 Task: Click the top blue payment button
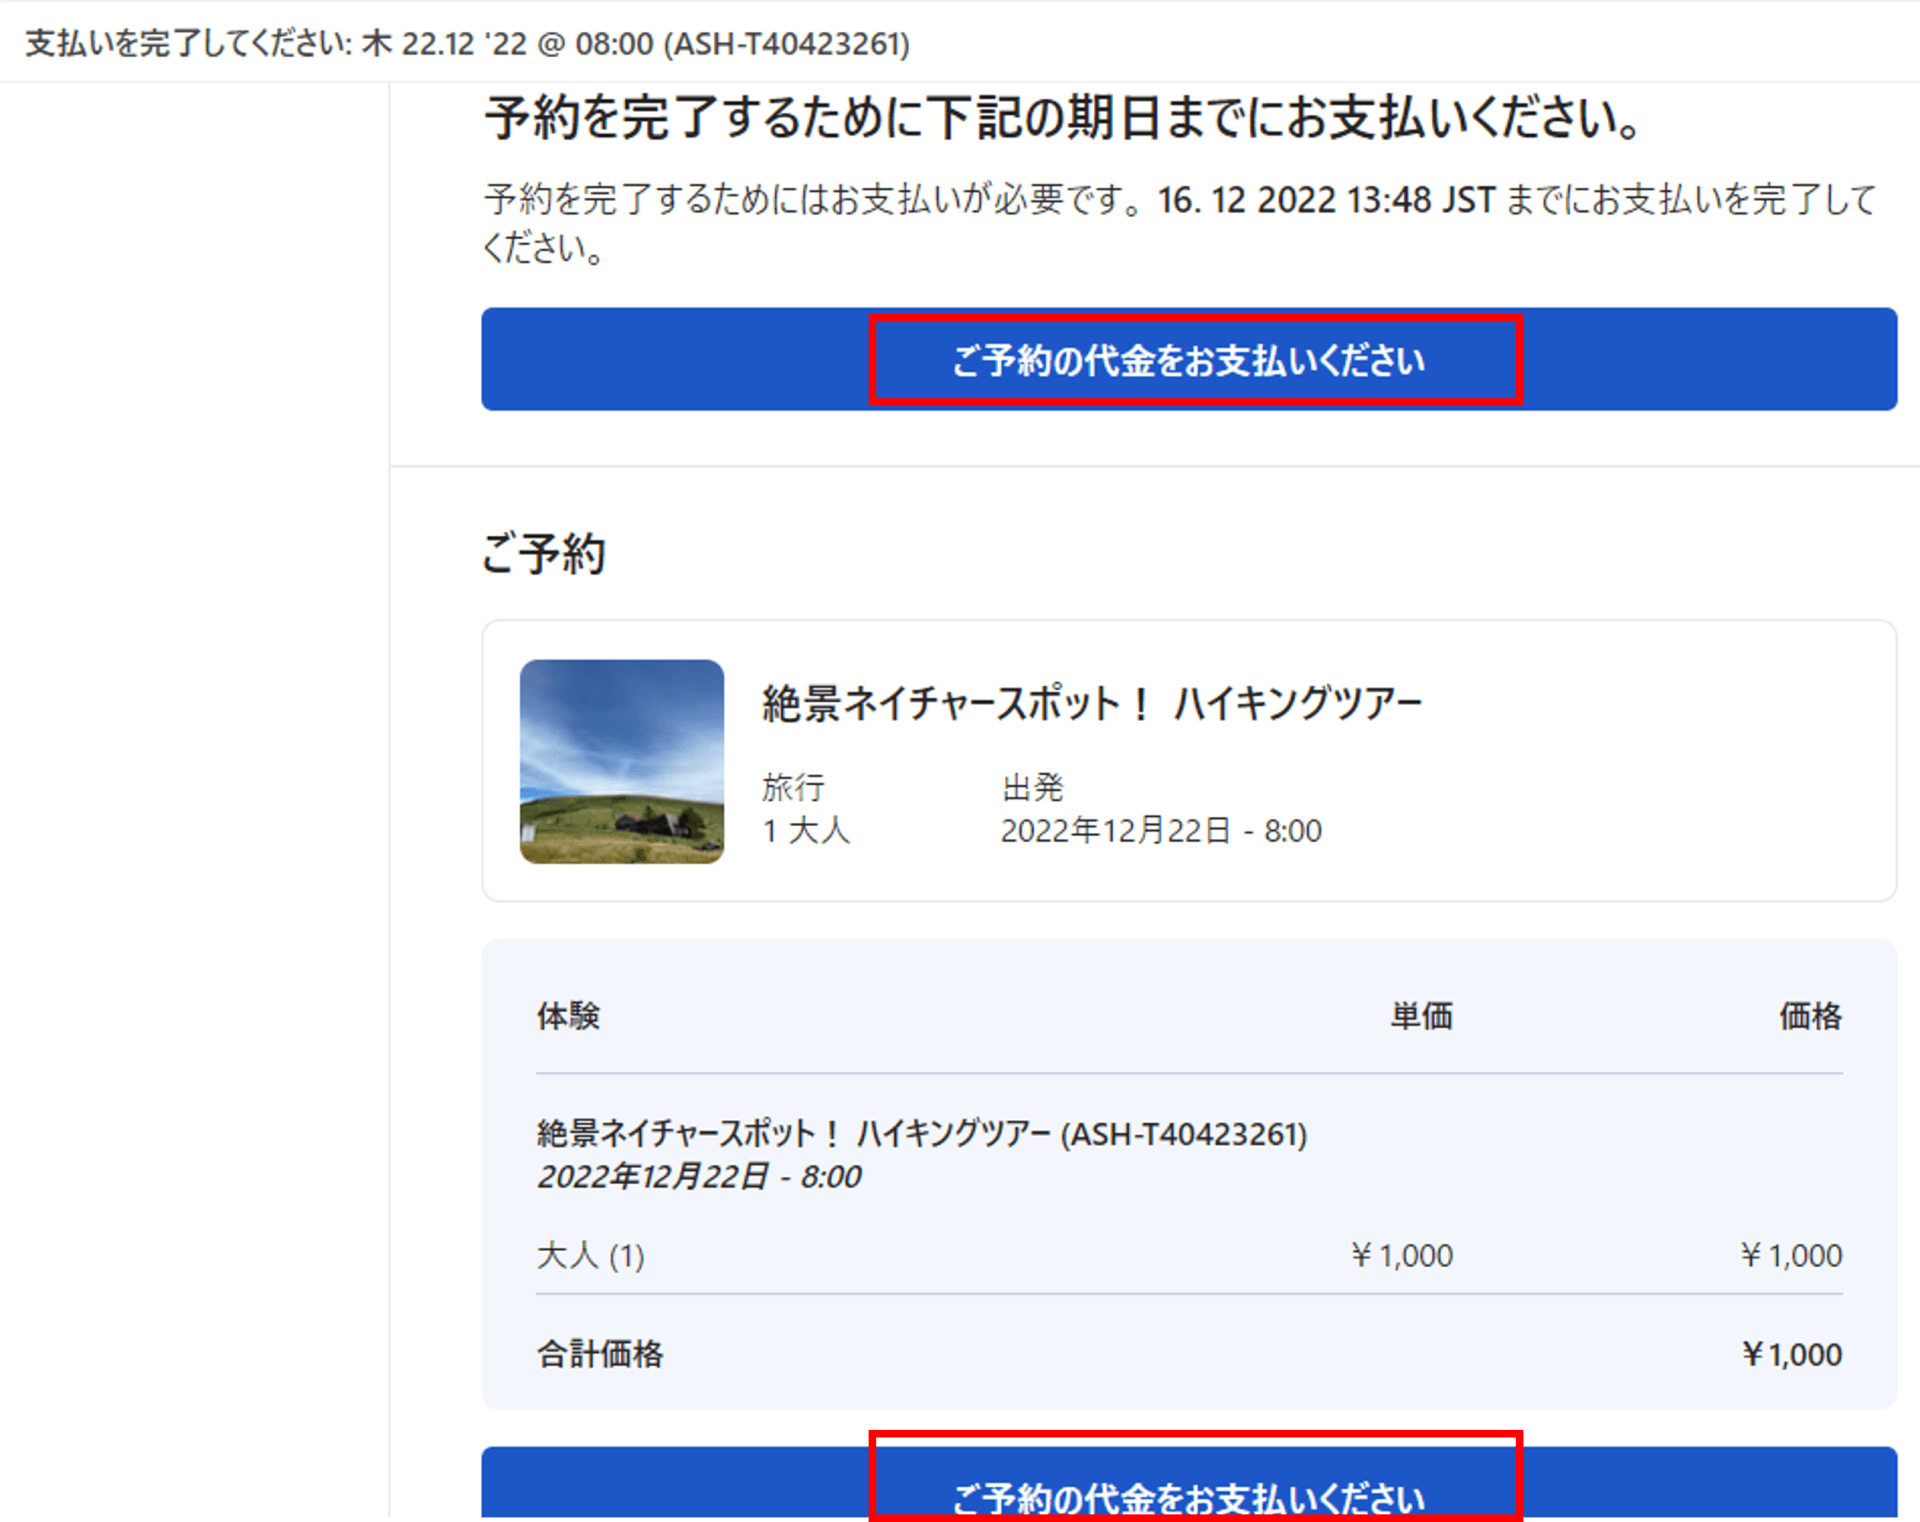[1188, 360]
